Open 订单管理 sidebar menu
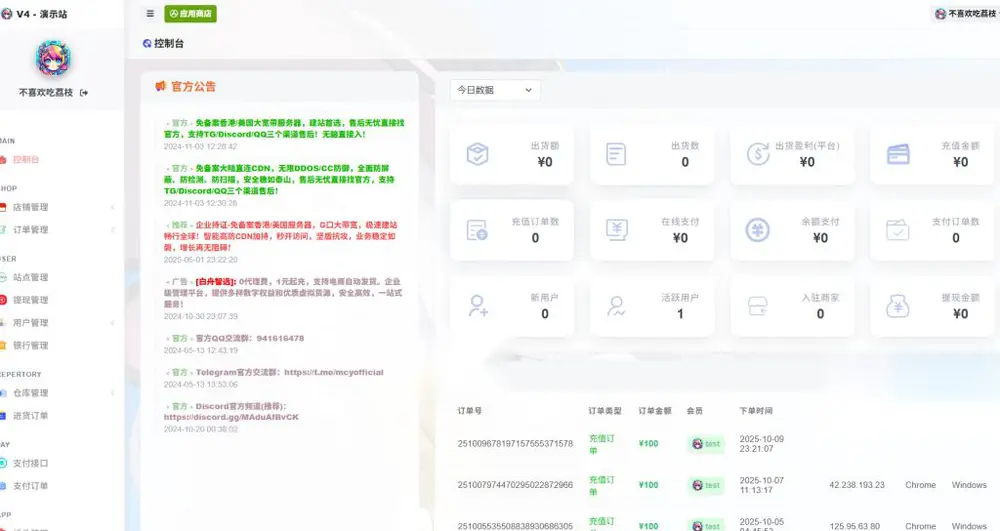The height and width of the screenshot is (531, 1000). 31,229
